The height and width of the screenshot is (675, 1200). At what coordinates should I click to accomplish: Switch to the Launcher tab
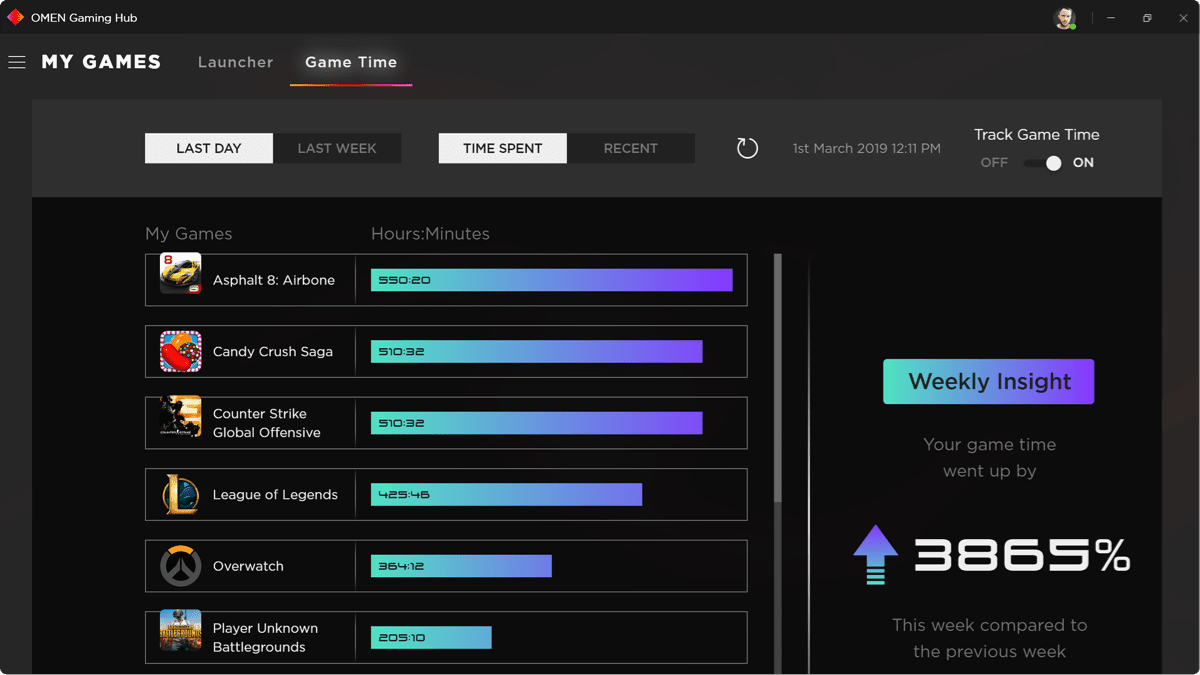[236, 62]
